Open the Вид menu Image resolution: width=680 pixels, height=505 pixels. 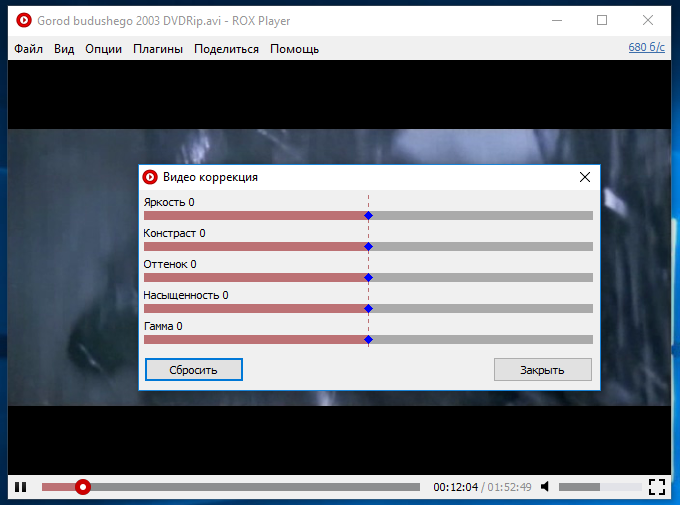click(x=64, y=49)
